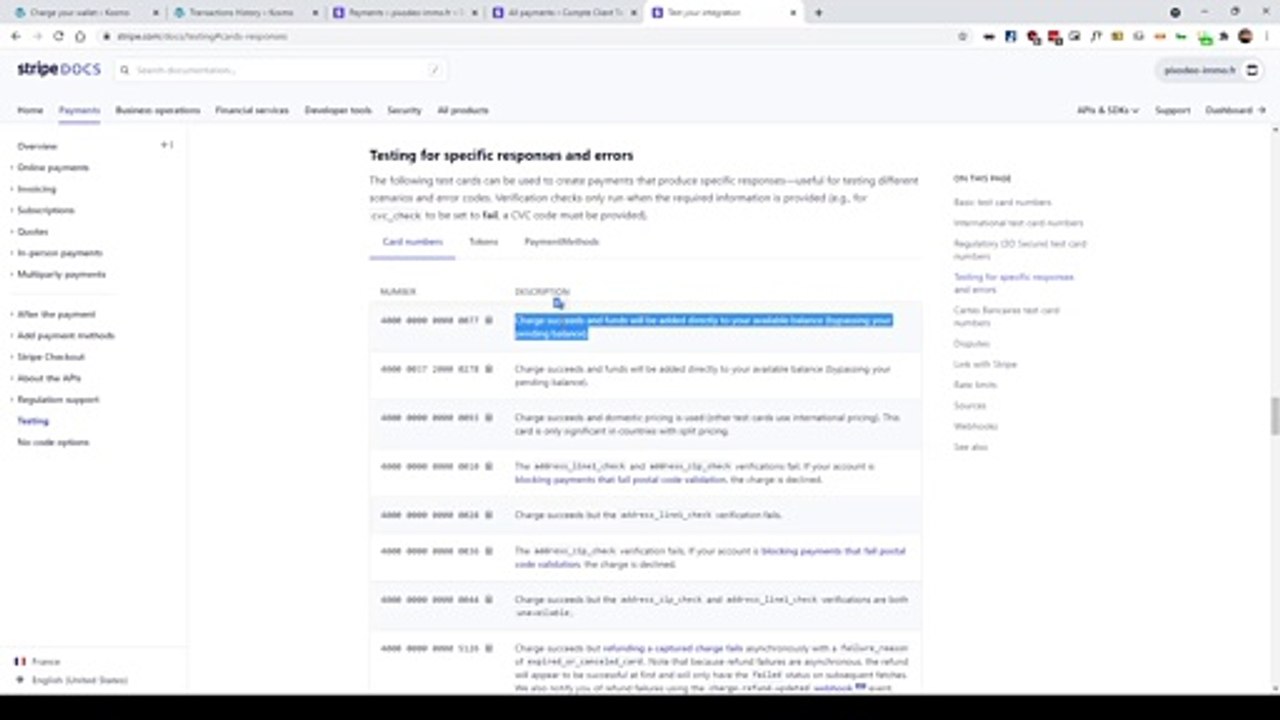The height and width of the screenshot is (720, 1280).
Task: Jump to Disputes in On This Page
Action: [x=971, y=344]
